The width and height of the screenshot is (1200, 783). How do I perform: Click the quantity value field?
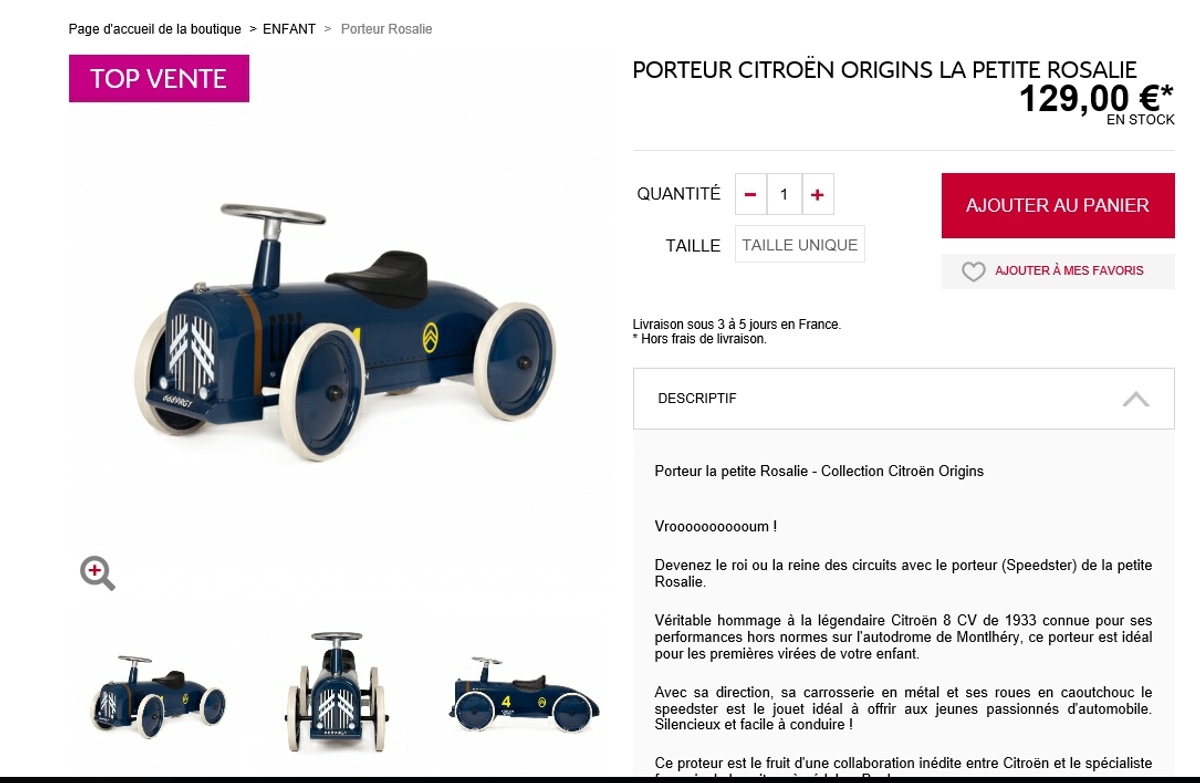point(784,194)
